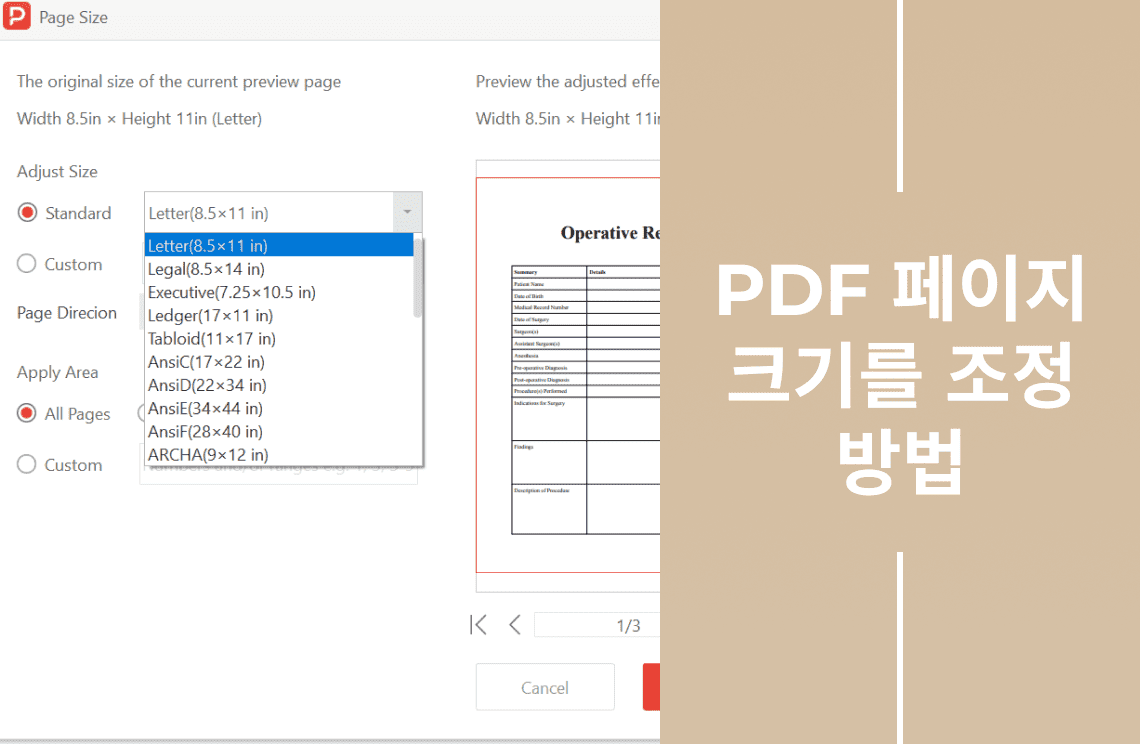1140x744 pixels.
Task: Select Custom under Apply Area
Action: coord(26,465)
